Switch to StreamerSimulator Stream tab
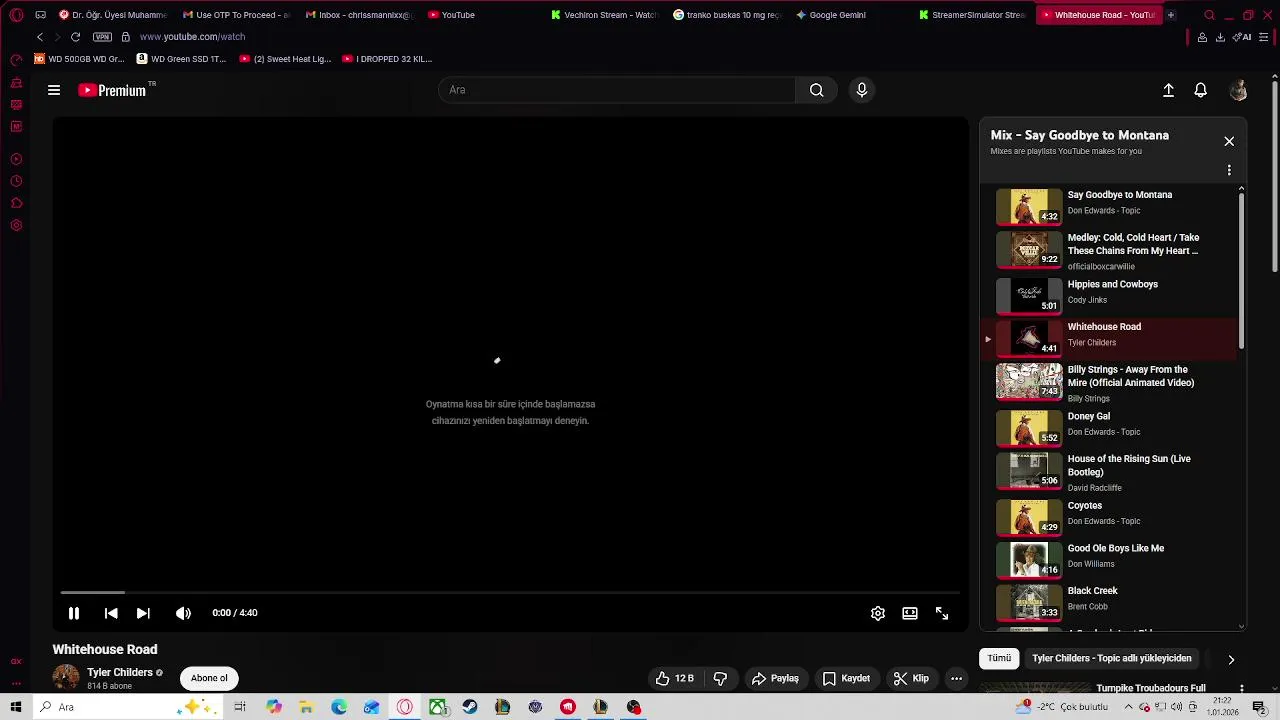1280x720 pixels. click(x=973, y=15)
